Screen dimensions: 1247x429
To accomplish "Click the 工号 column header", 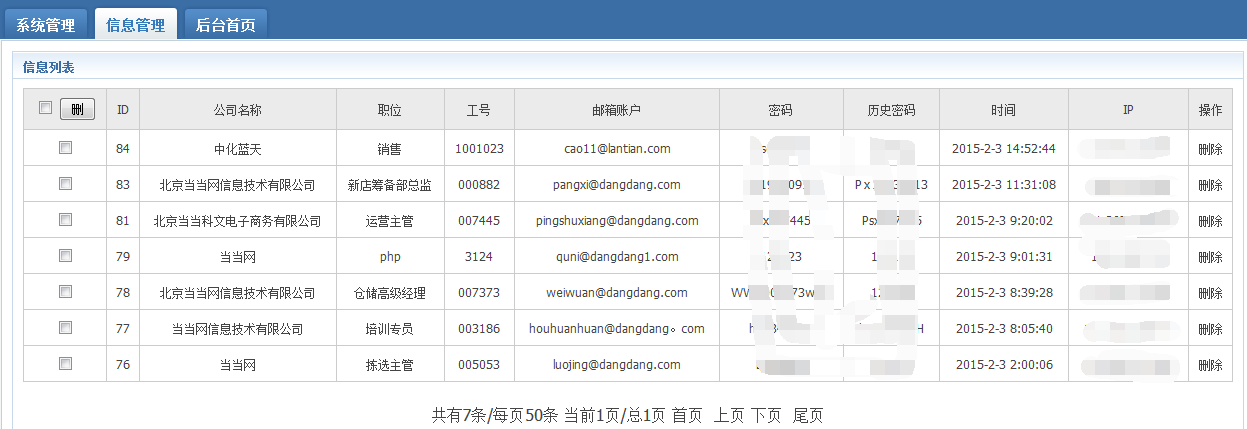I will click(x=479, y=110).
